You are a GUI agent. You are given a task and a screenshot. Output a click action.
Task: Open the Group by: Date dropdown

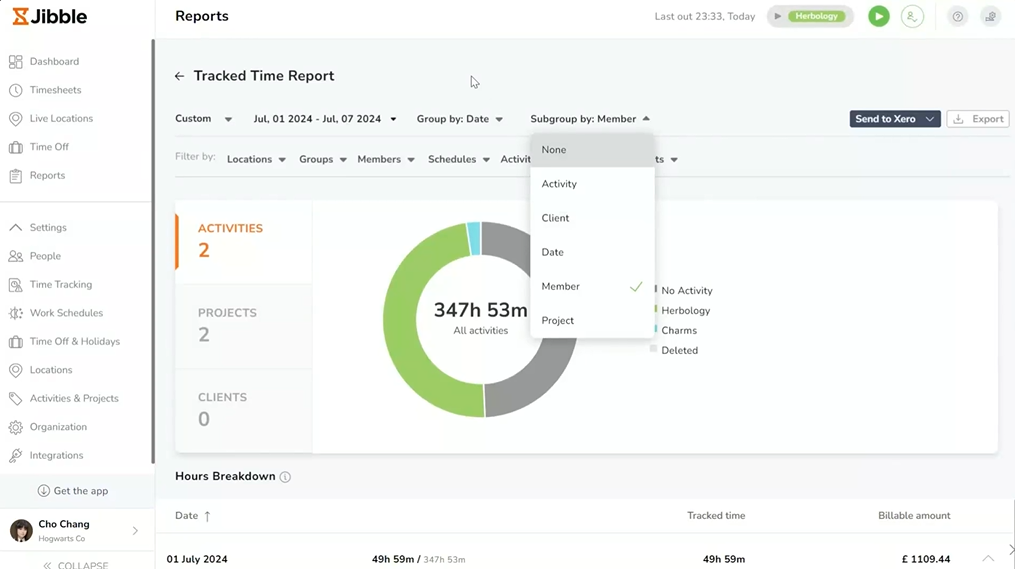460,119
